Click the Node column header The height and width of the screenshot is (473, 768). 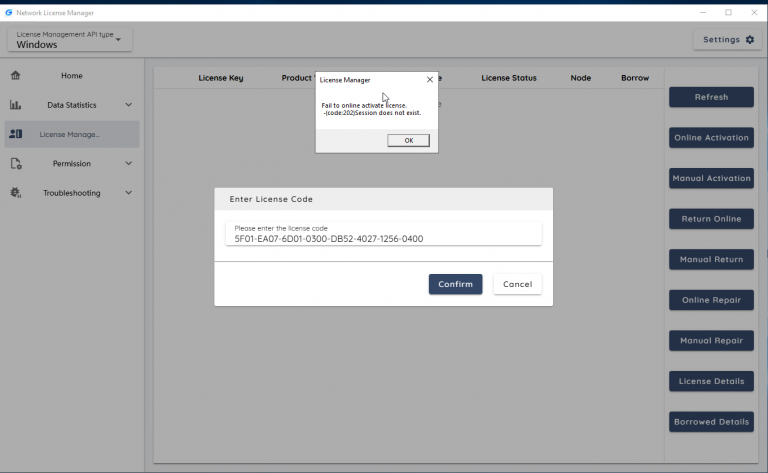click(580, 78)
